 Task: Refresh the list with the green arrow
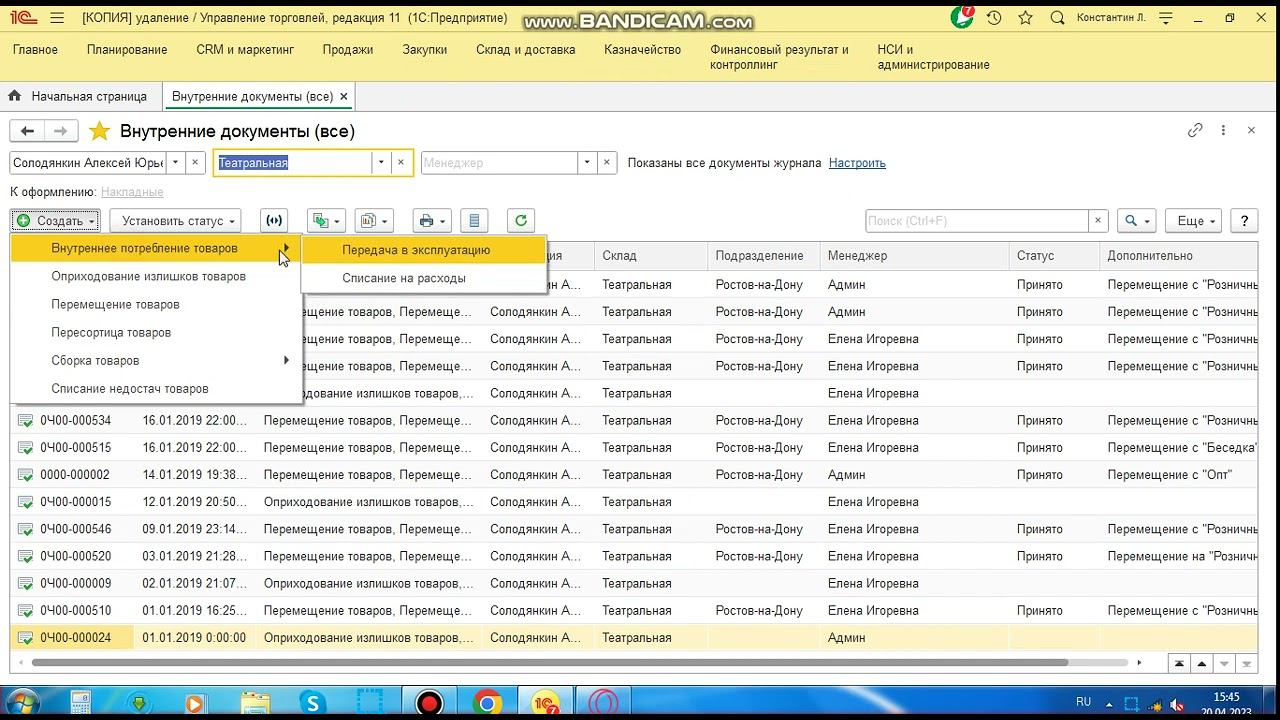(x=520, y=221)
